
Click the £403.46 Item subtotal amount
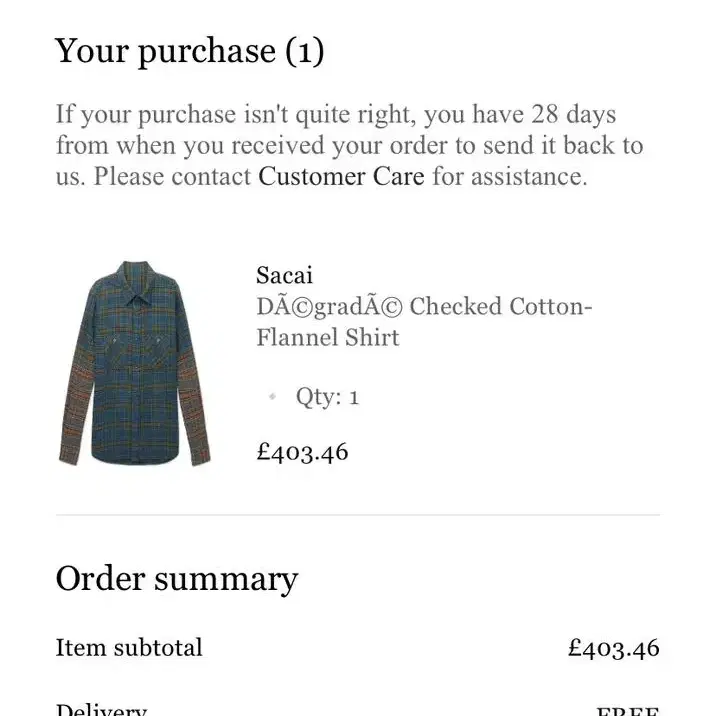coord(614,648)
